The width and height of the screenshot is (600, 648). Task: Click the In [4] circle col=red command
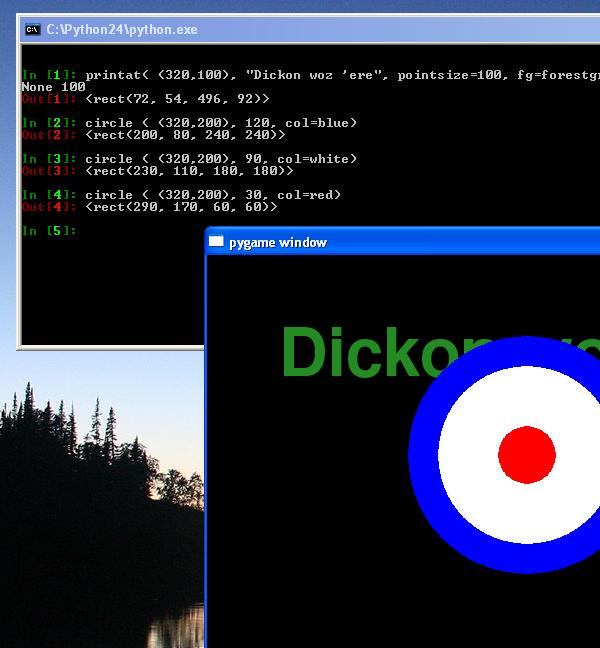[213, 195]
